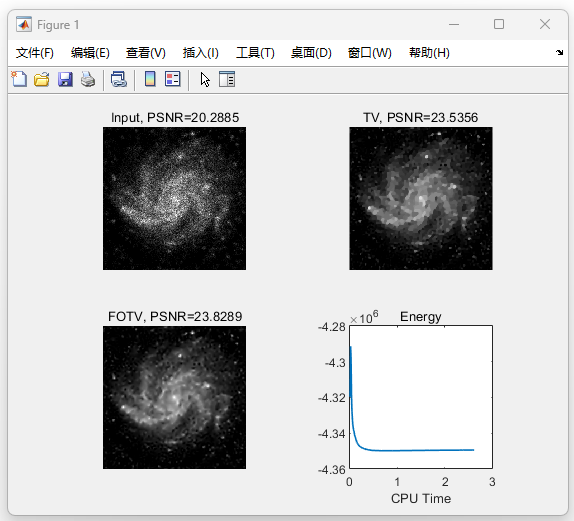Click the Open File folder icon
This screenshot has height=521, width=574.
(x=42, y=79)
